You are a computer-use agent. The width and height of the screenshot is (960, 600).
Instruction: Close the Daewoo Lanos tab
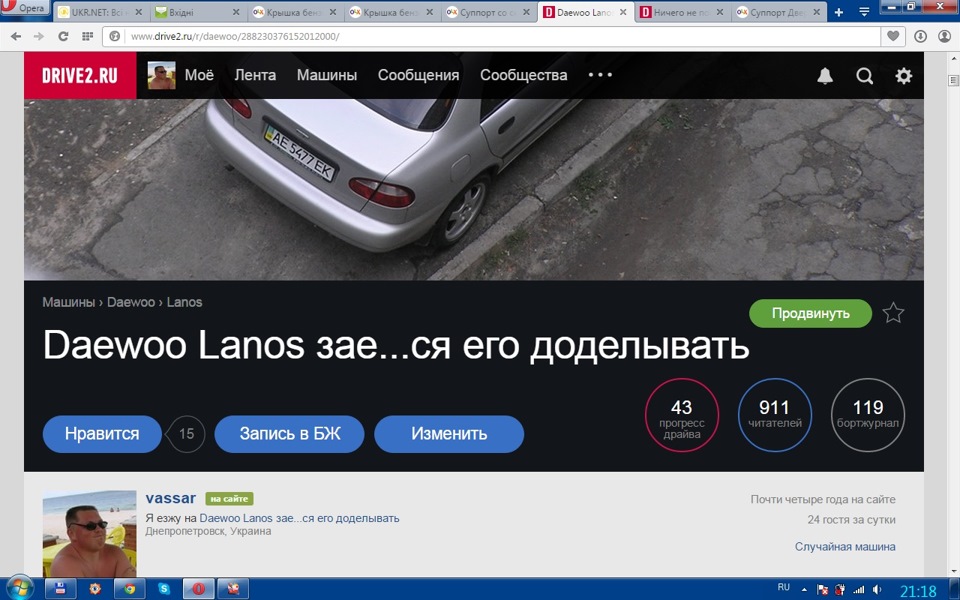[623, 12]
